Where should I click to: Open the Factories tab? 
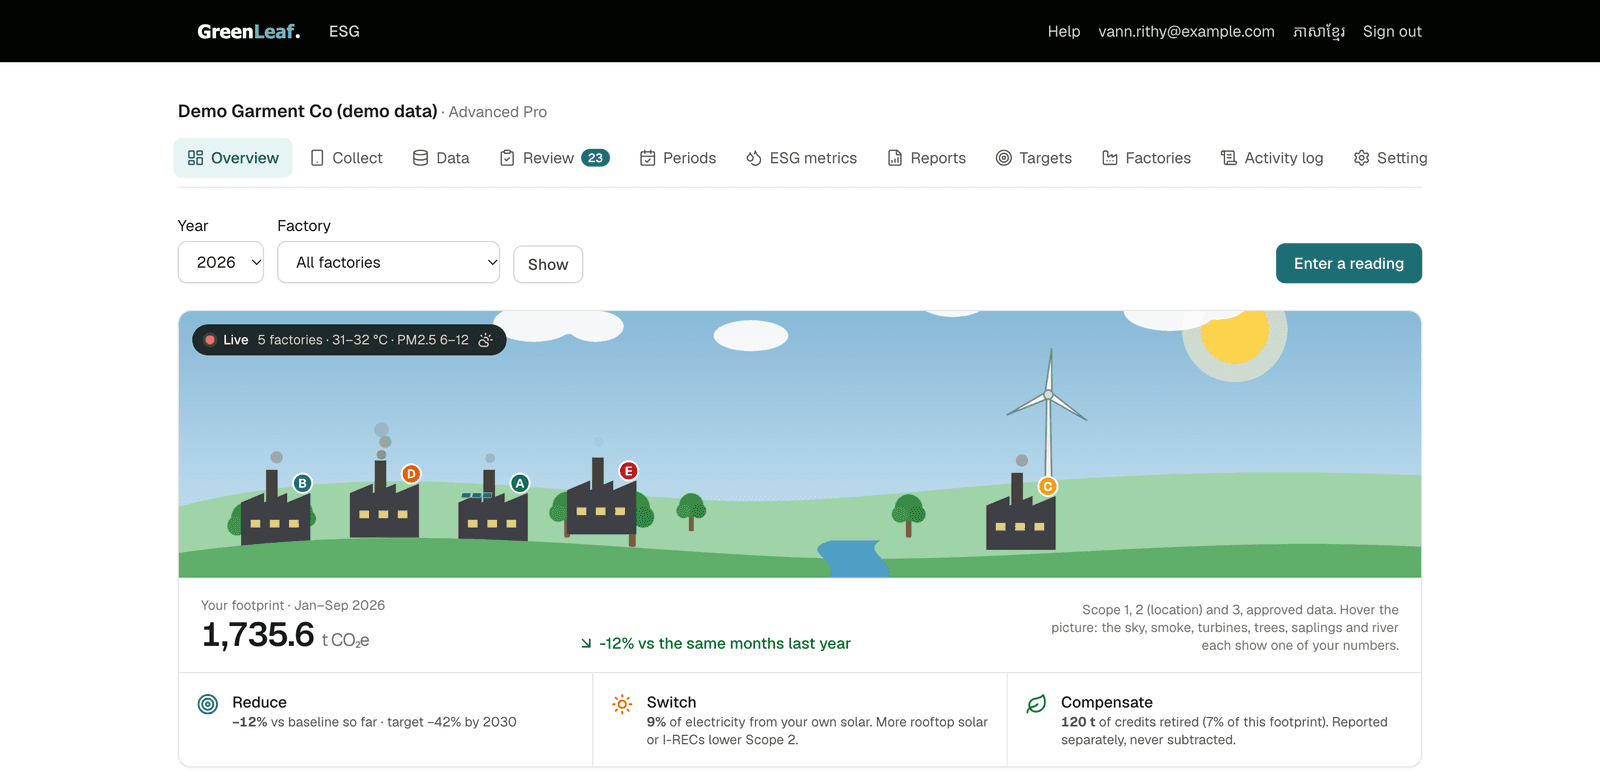(1147, 158)
